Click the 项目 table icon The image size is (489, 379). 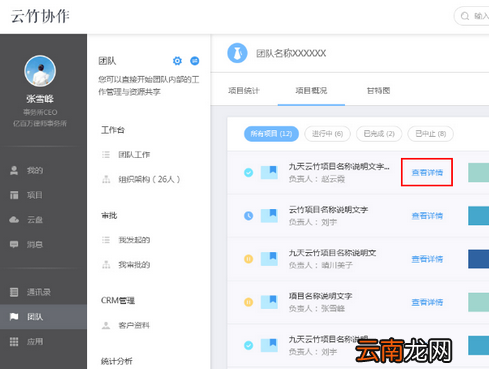14,195
